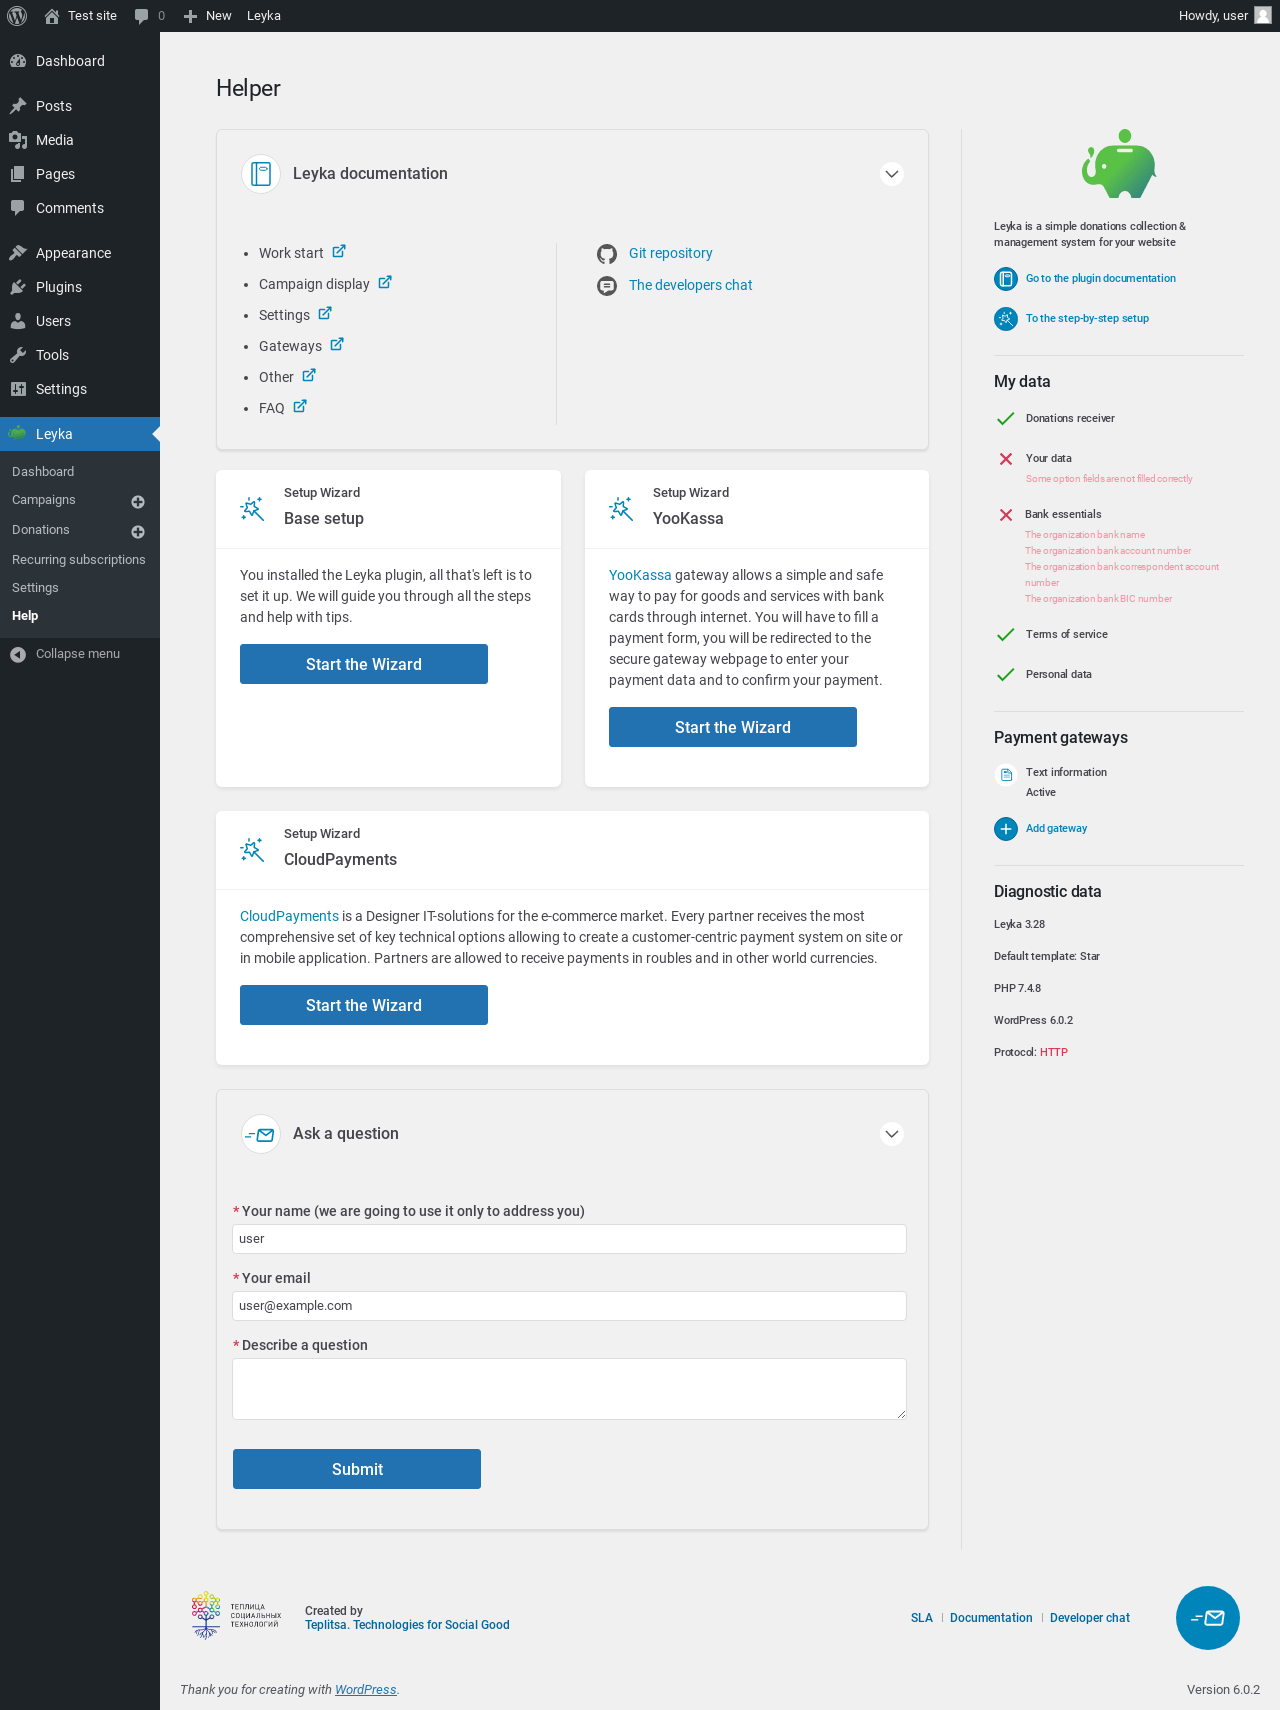Viewport: 1280px width, 1710px height.
Task: Click the user avatar in the admin bar
Action: (1263, 16)
